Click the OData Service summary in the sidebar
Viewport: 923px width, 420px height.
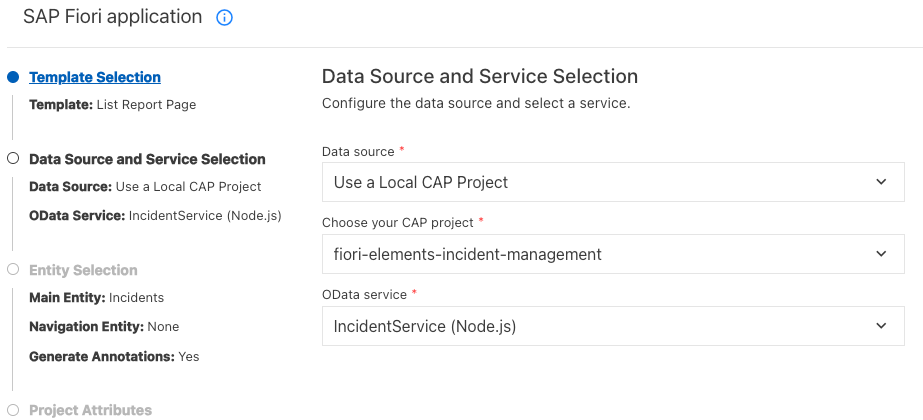click(155, 215)
